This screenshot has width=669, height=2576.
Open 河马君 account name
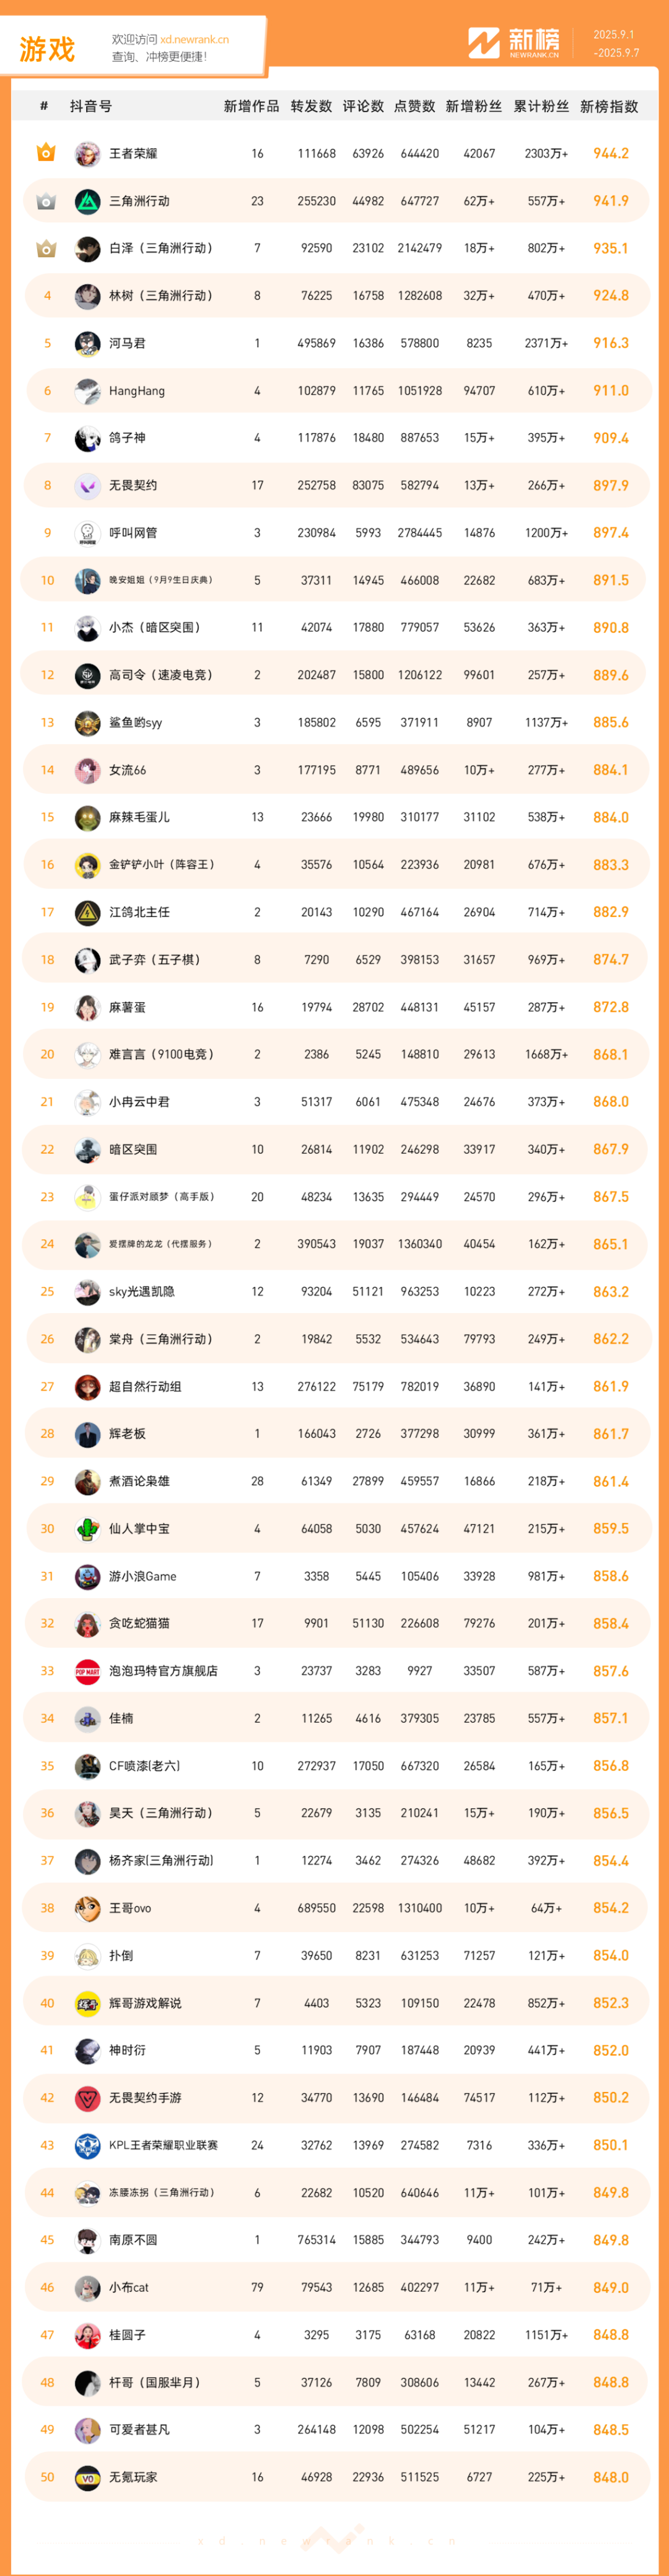point(127,343)
